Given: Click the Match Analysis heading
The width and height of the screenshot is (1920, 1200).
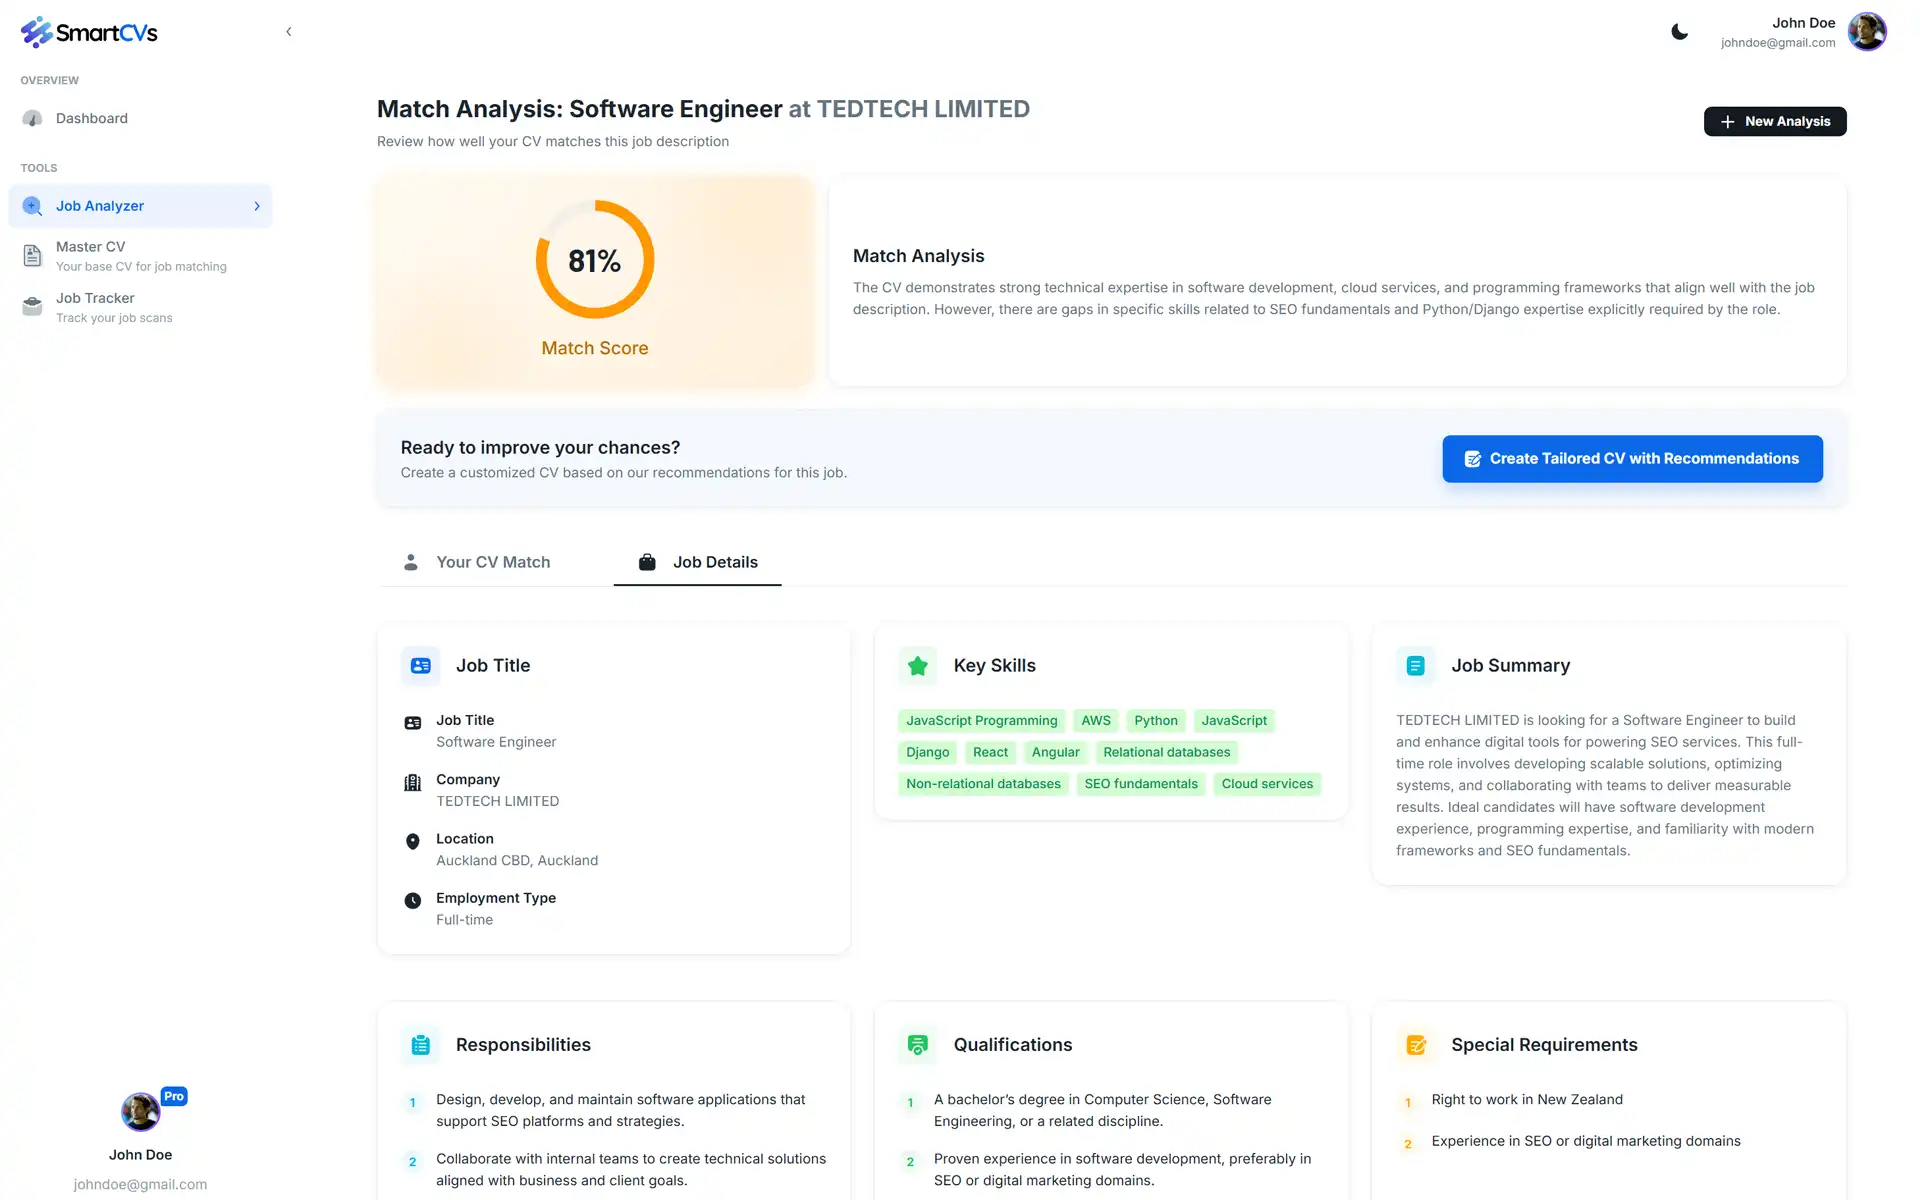Looking at the screenshot, I should click(x=919, y=256).
